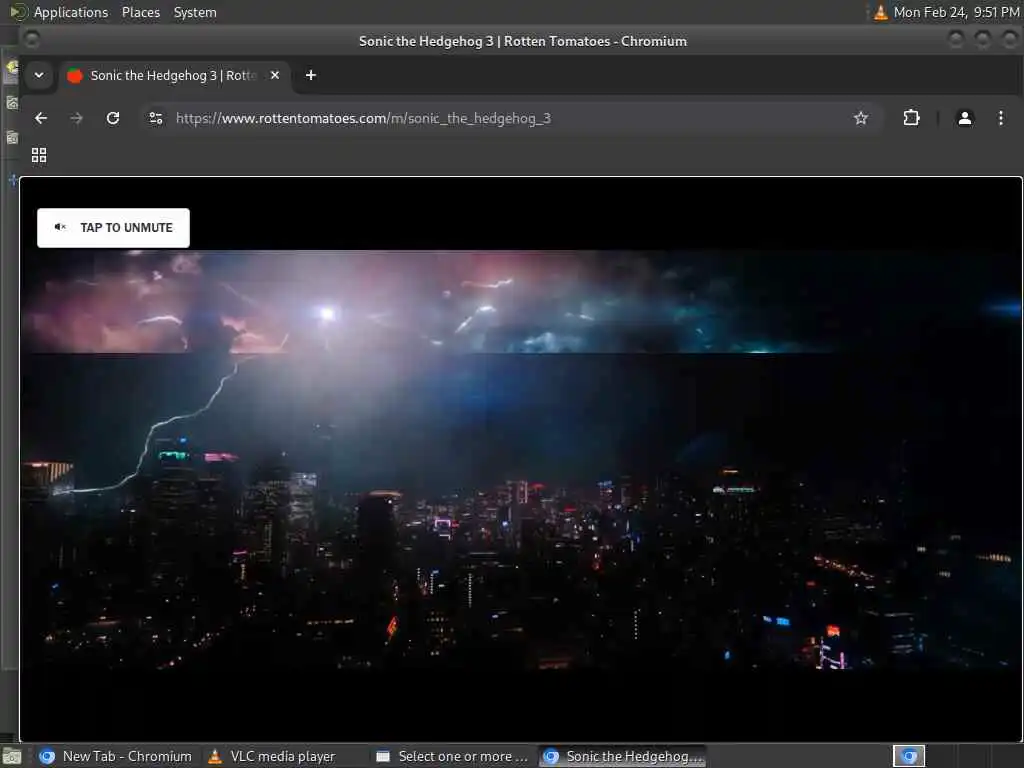
Task: Open the Chromium profile icon
Action: pyautogui.click(x=965, y=118)
